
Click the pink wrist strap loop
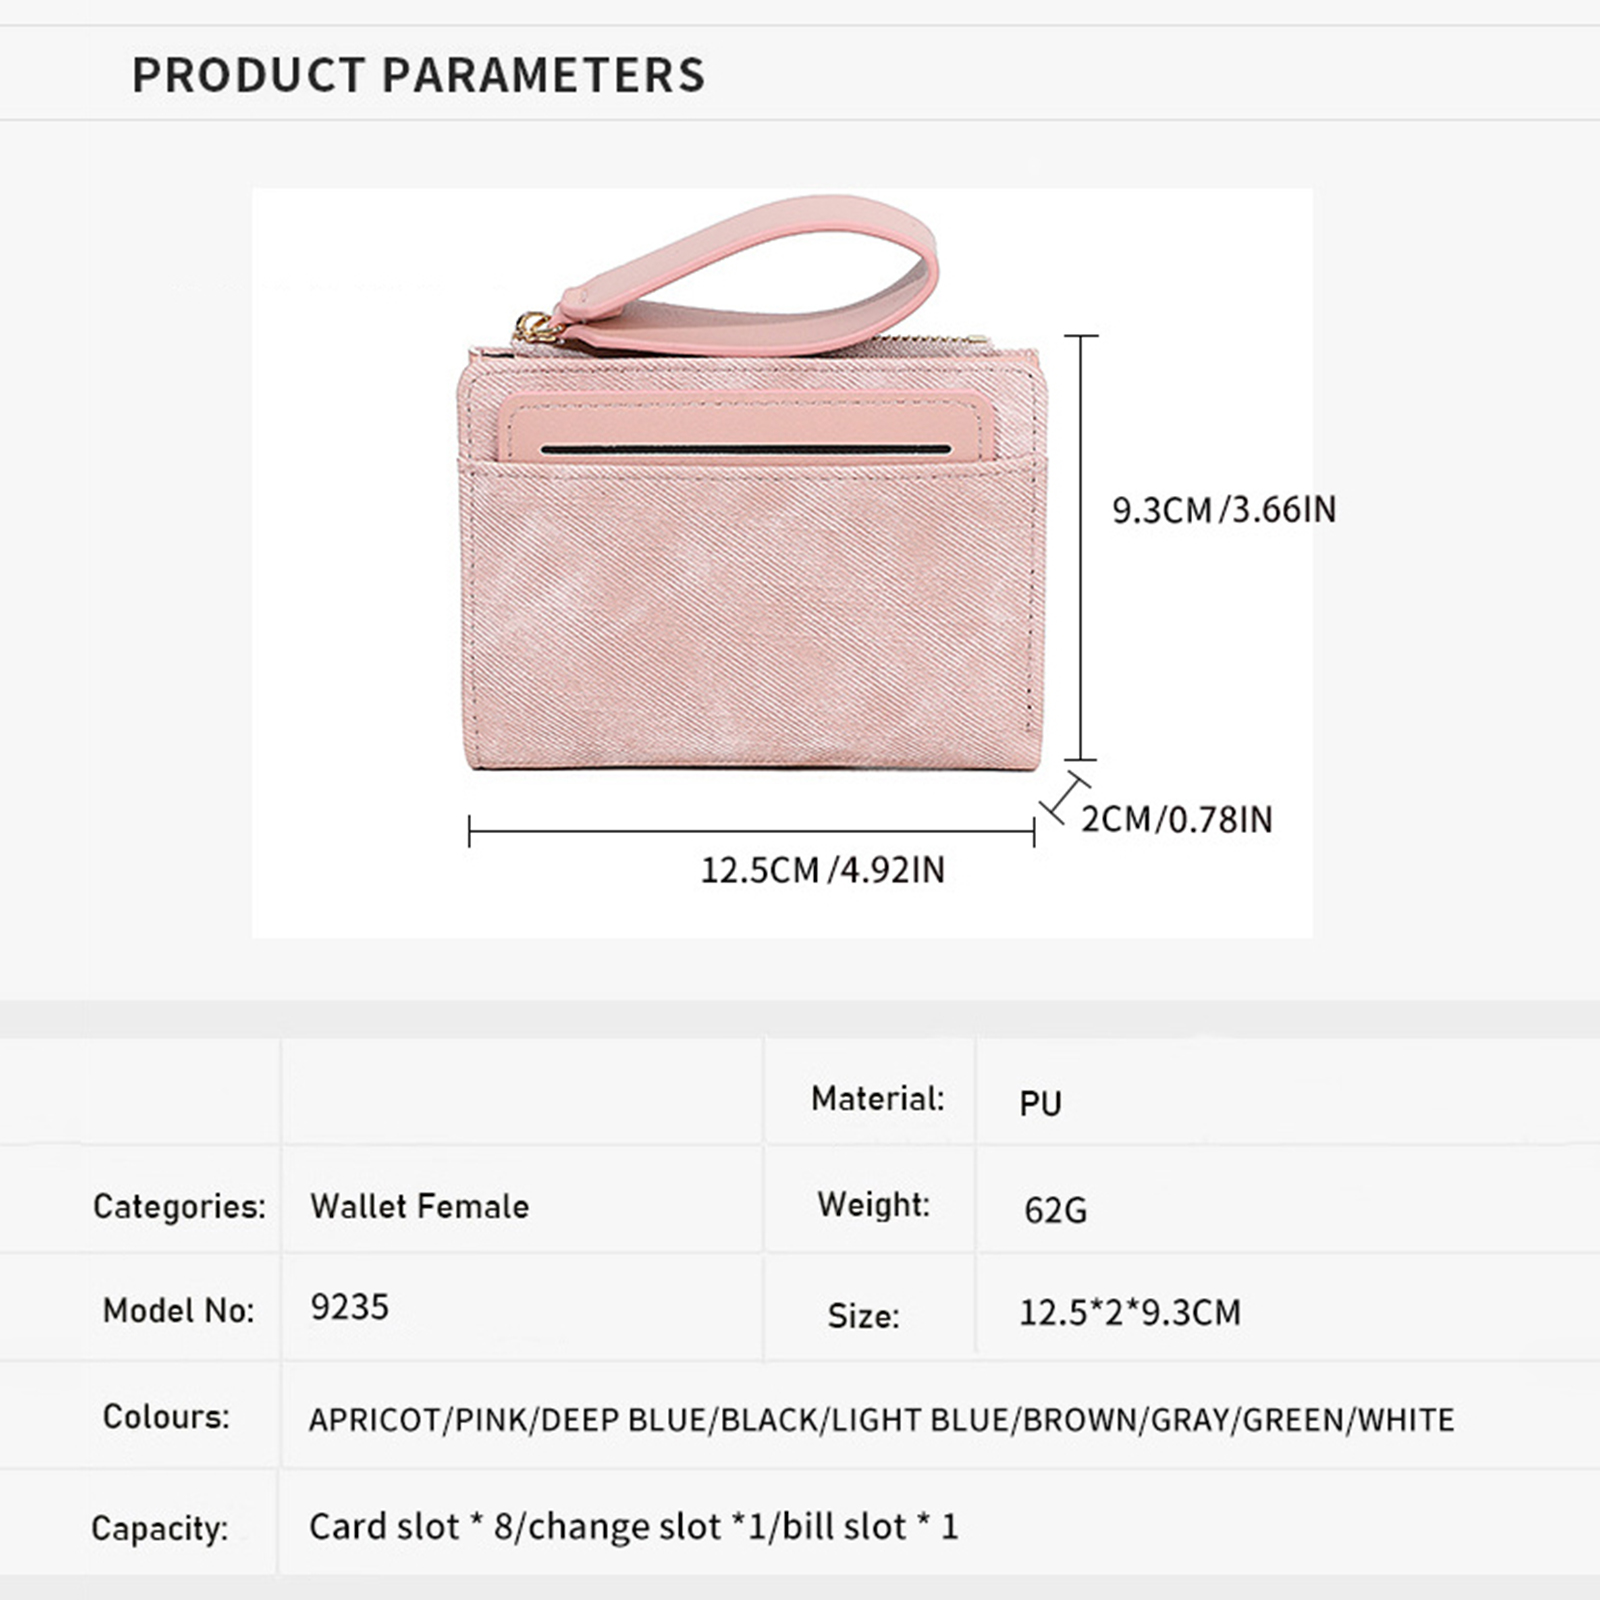(x=760, y=270)
